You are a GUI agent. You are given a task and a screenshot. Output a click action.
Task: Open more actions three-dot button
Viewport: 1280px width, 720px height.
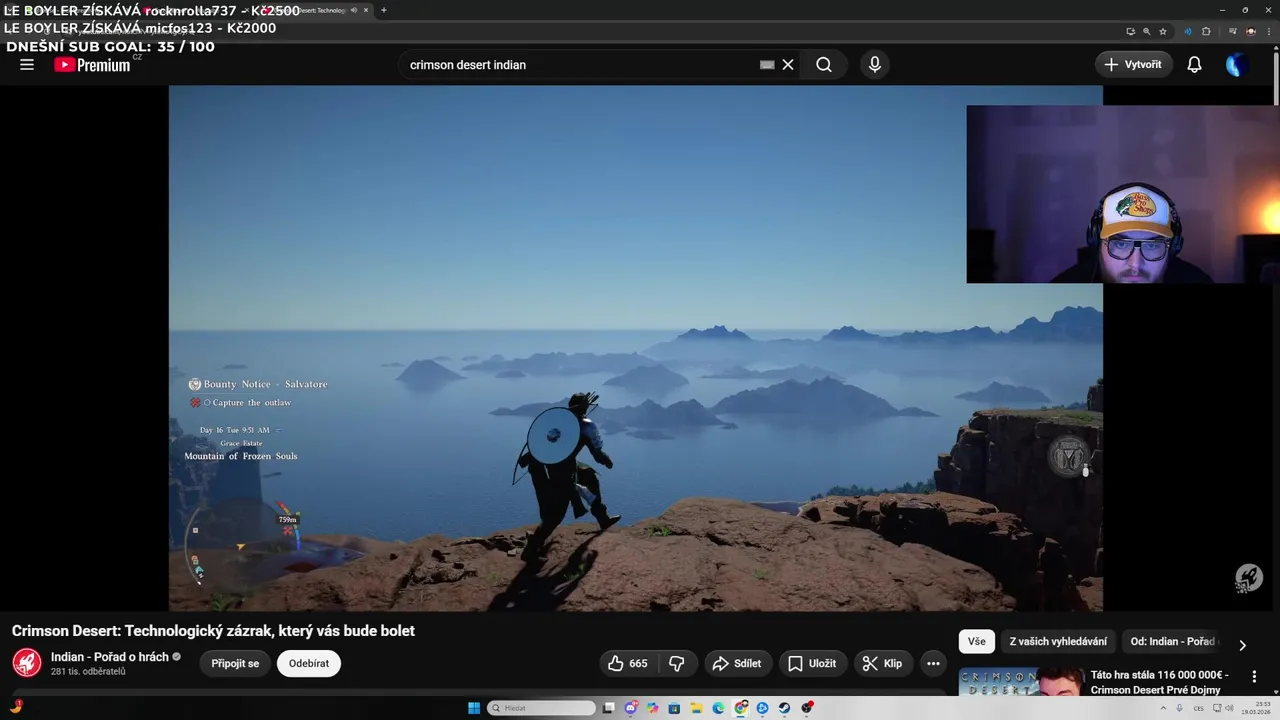(x=933, y=663)
